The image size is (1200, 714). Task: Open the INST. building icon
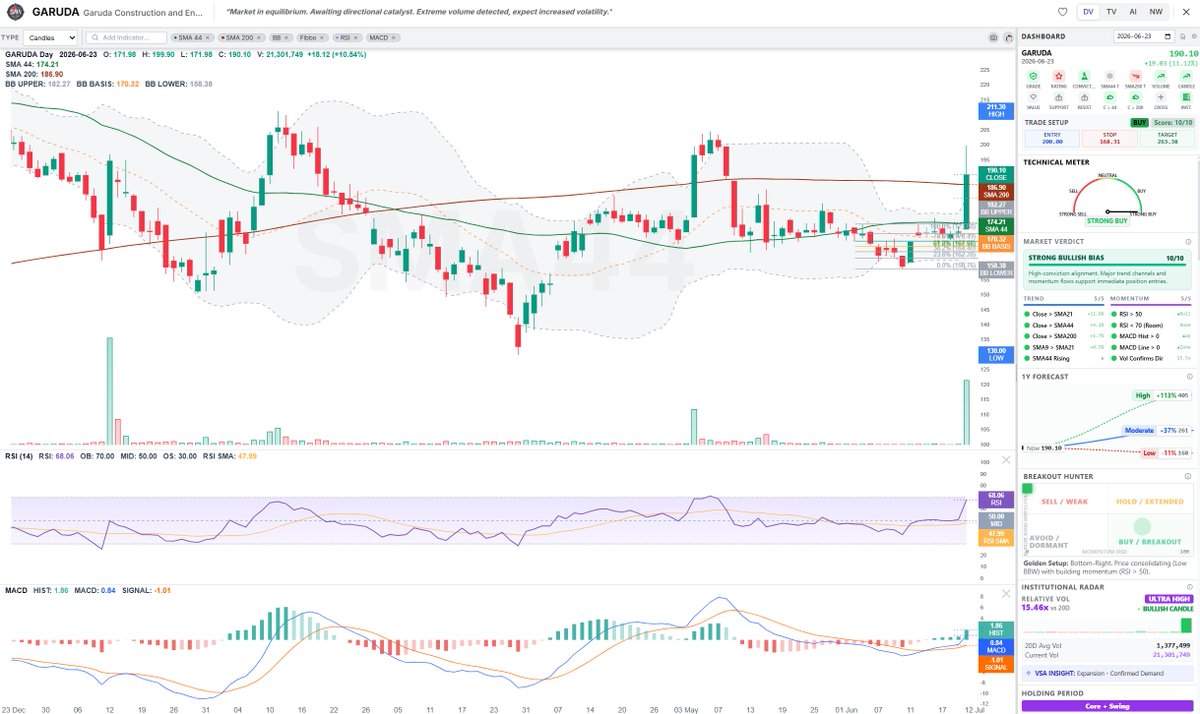tap(1186, 97)
